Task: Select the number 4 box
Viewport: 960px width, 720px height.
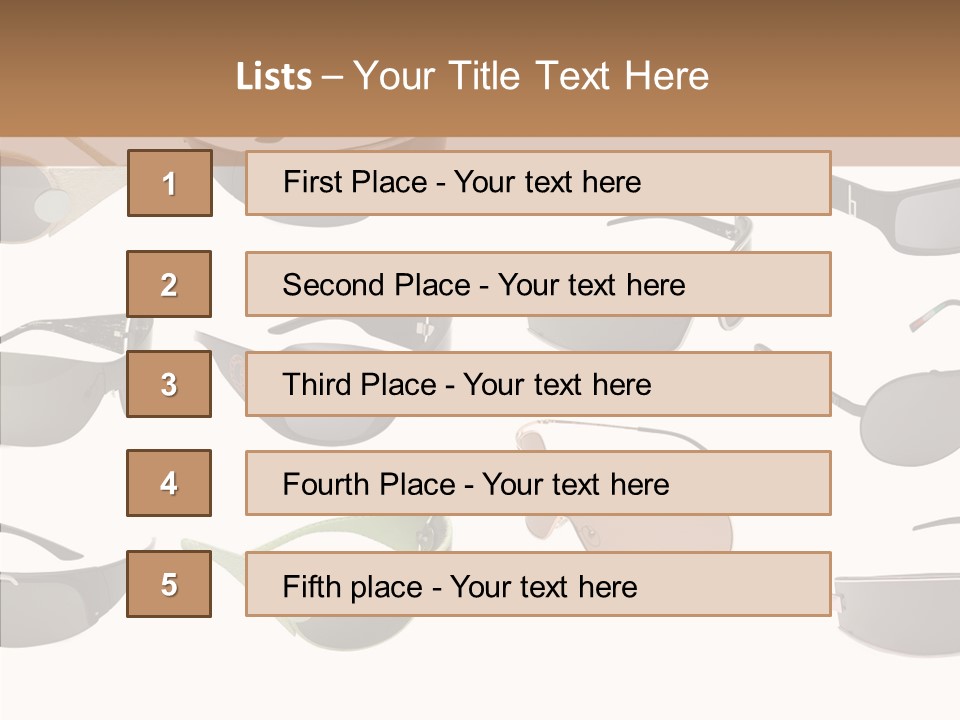Action: [x=169, y=483]
